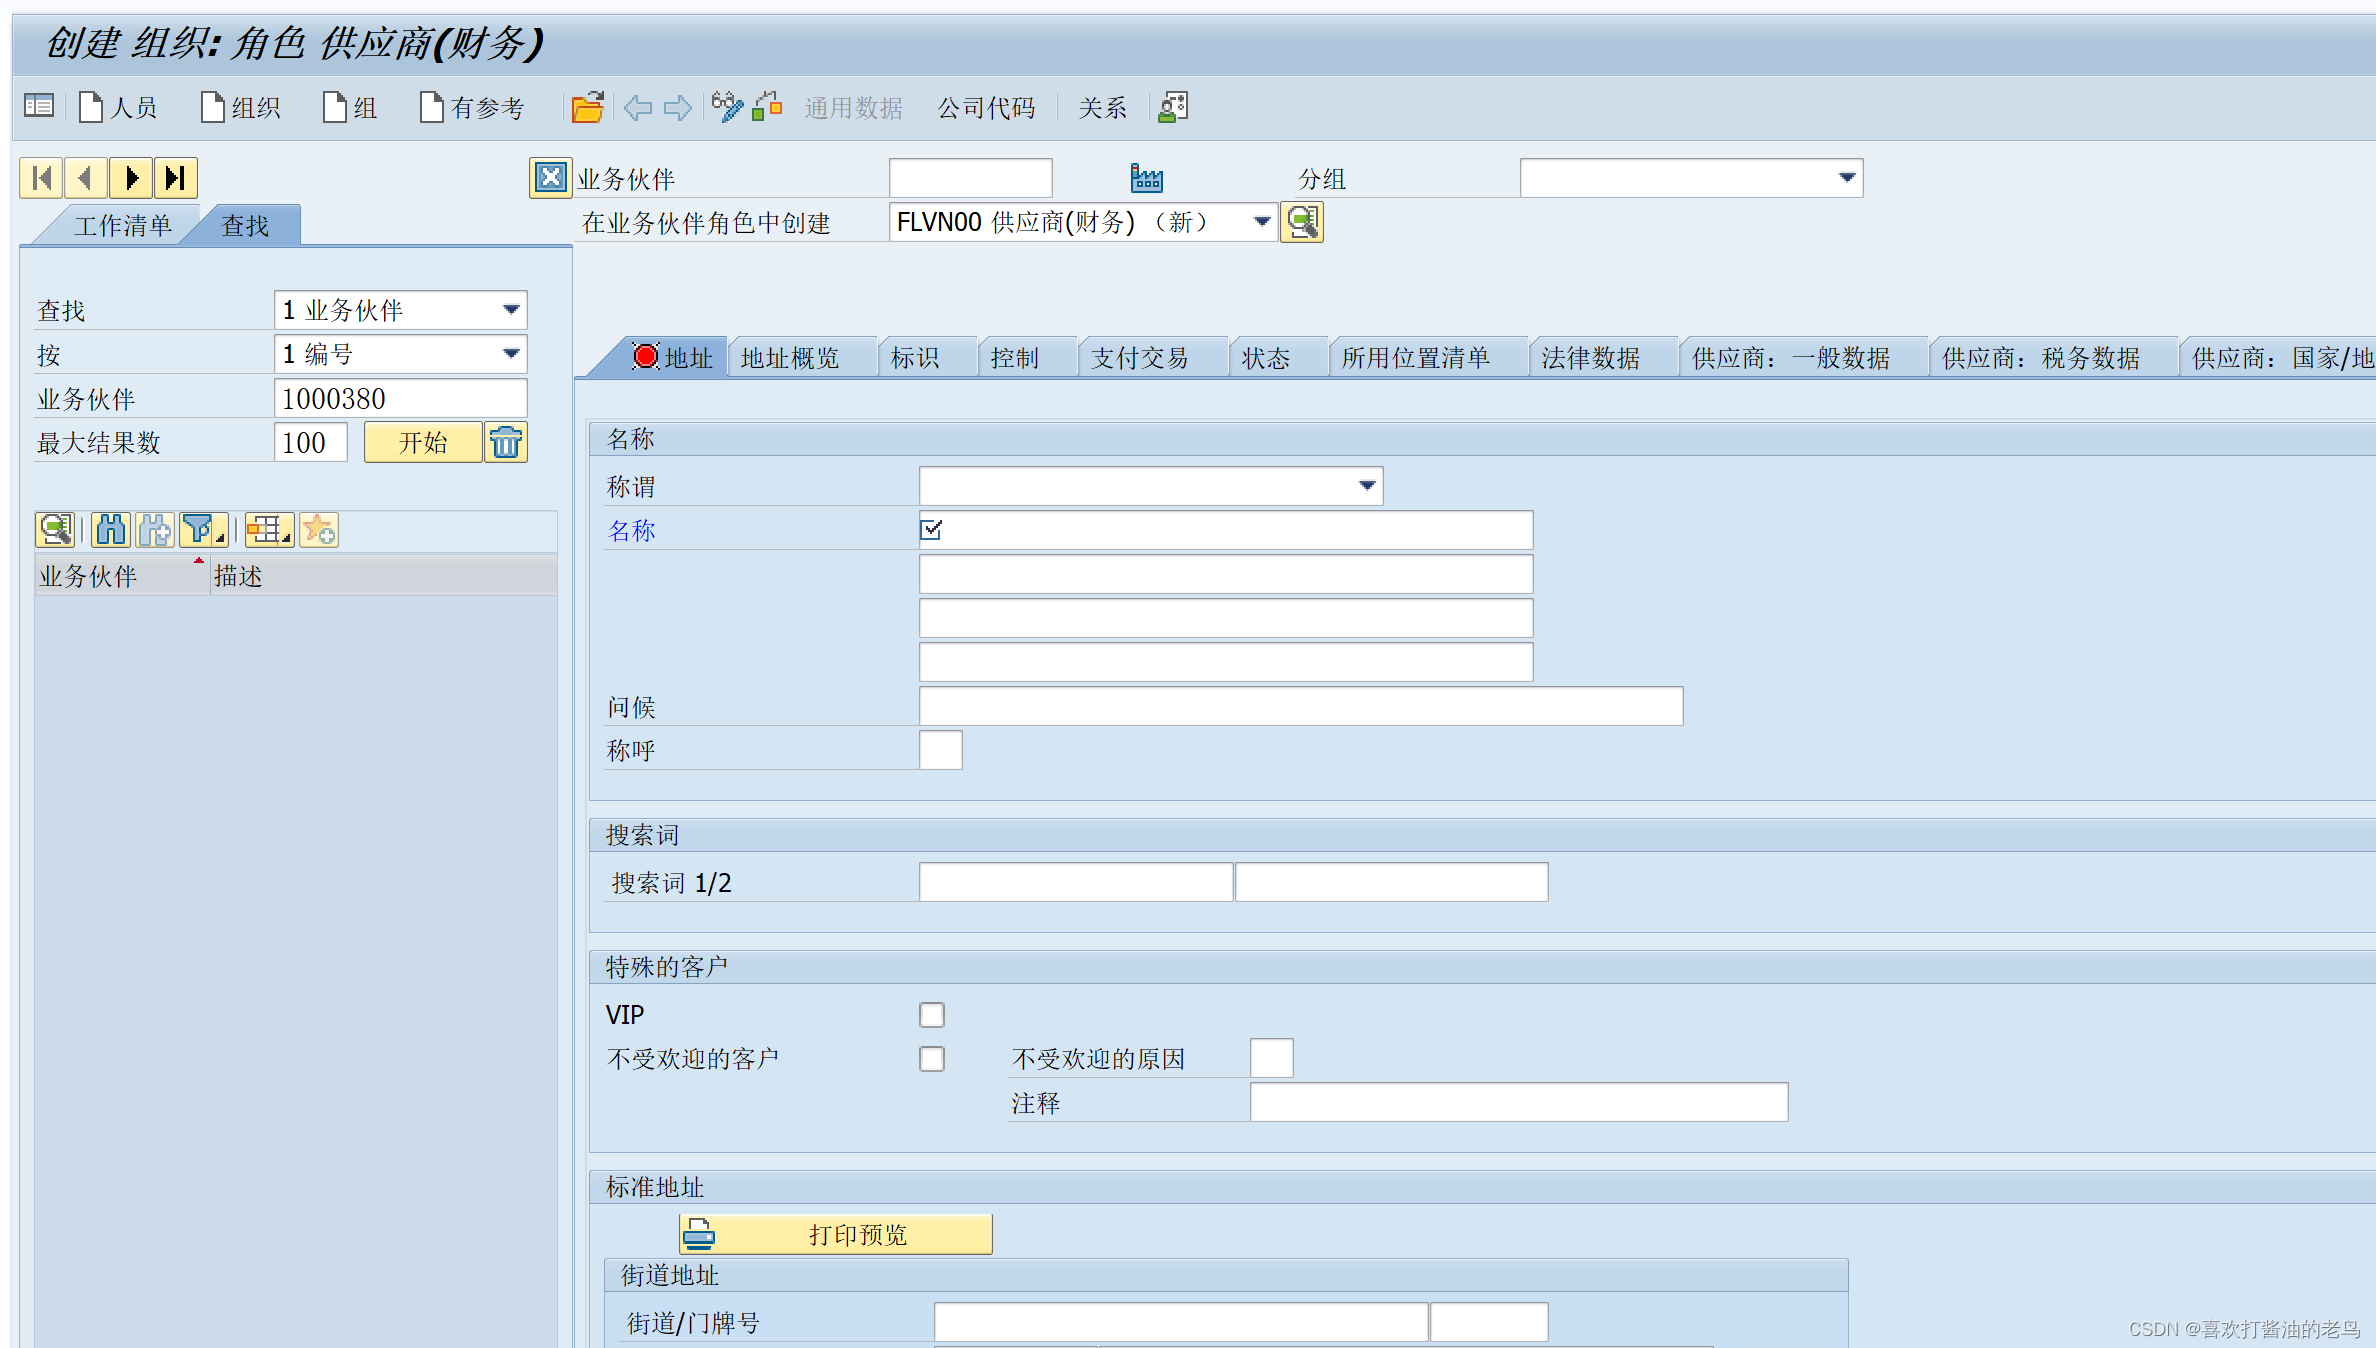Click the trash delete icon next to 开始
The width and height of the screenshot is (2376, 1348).
(505, 441)
